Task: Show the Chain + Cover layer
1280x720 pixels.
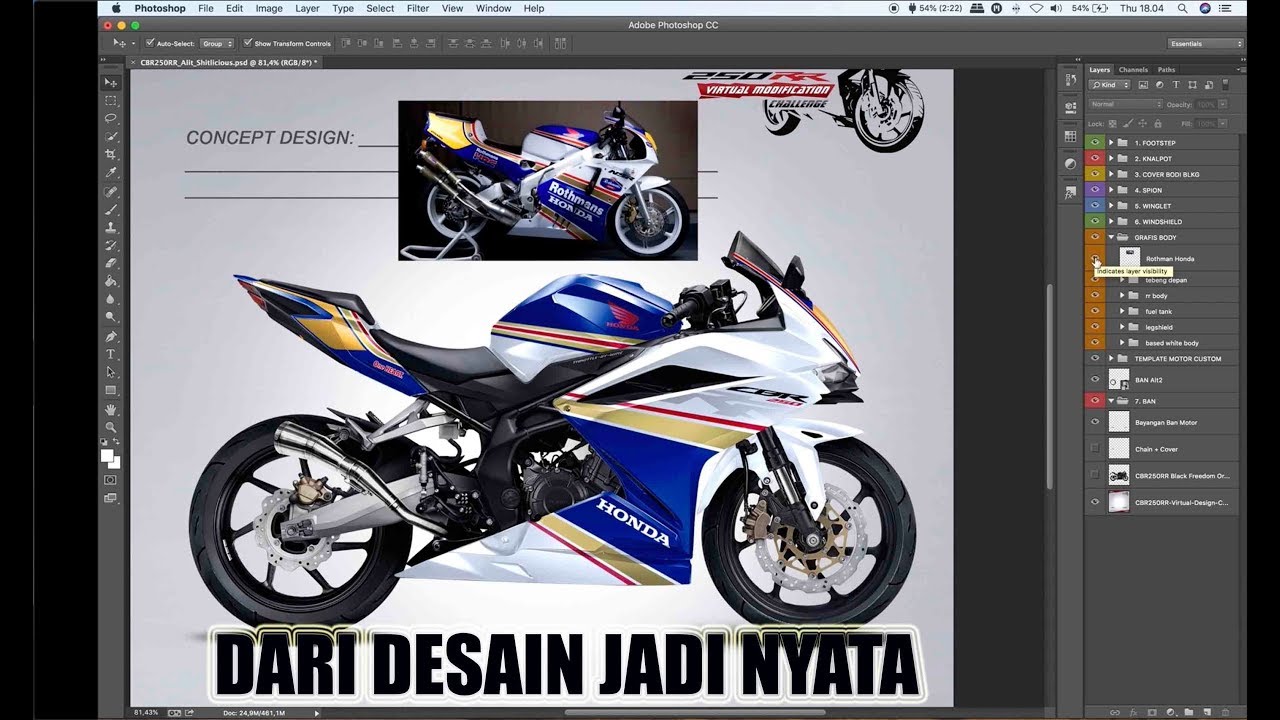Action: (1095, 449)
